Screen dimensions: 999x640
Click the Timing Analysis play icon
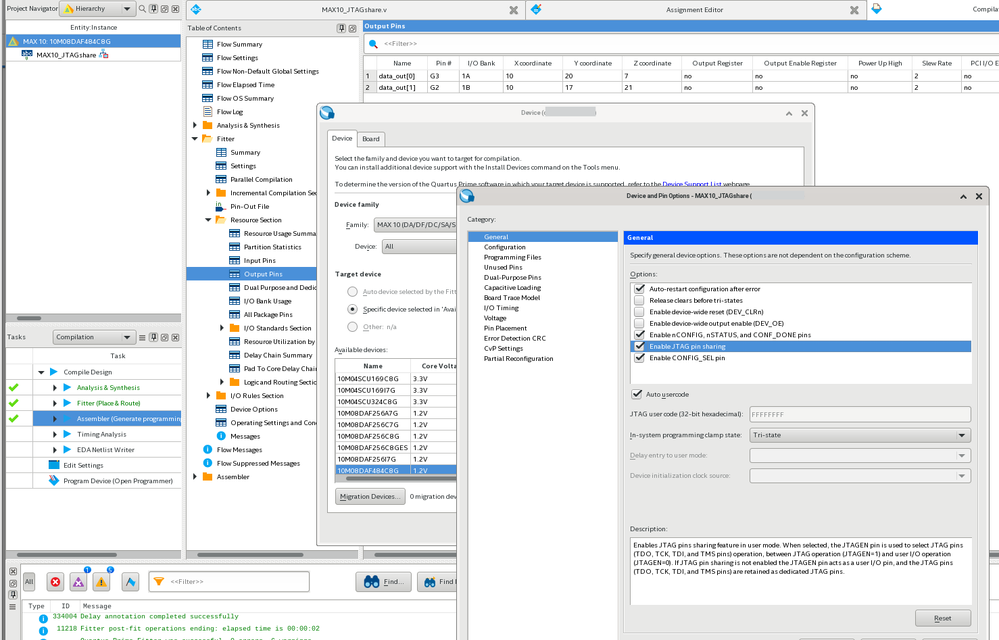[68, 434]
